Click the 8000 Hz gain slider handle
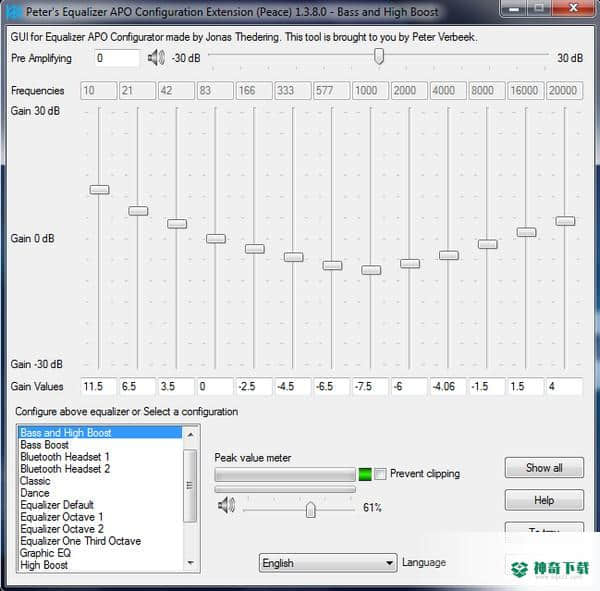Viewport: 600px width, 591px height. pos(488,244)
